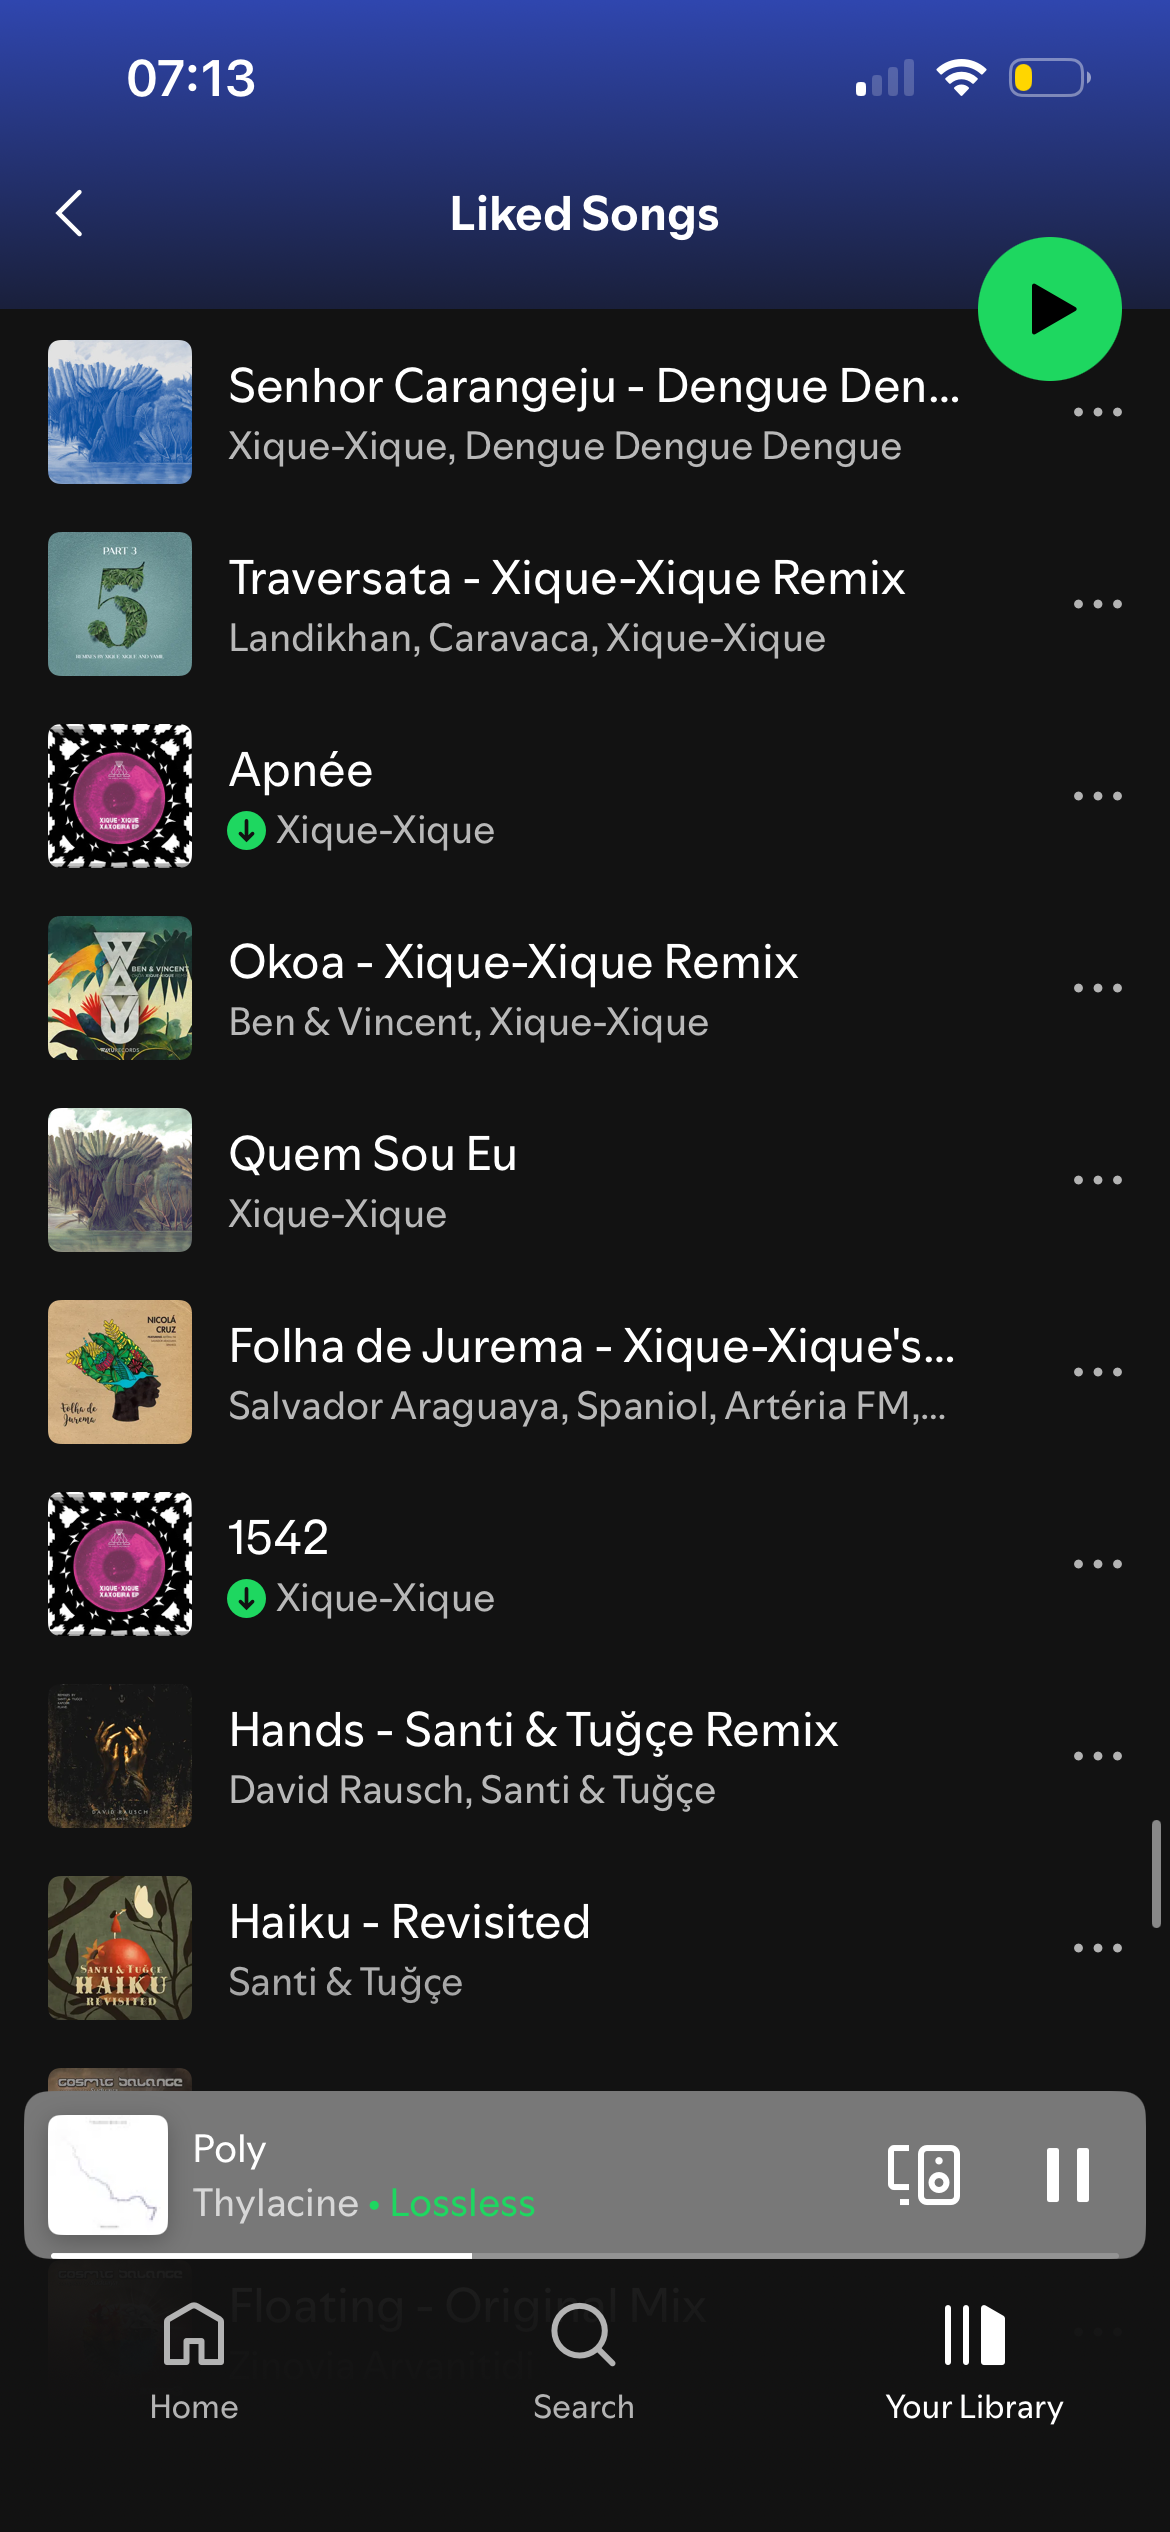Open the Connect devices speaker icon

click(x=924, y=2174)
